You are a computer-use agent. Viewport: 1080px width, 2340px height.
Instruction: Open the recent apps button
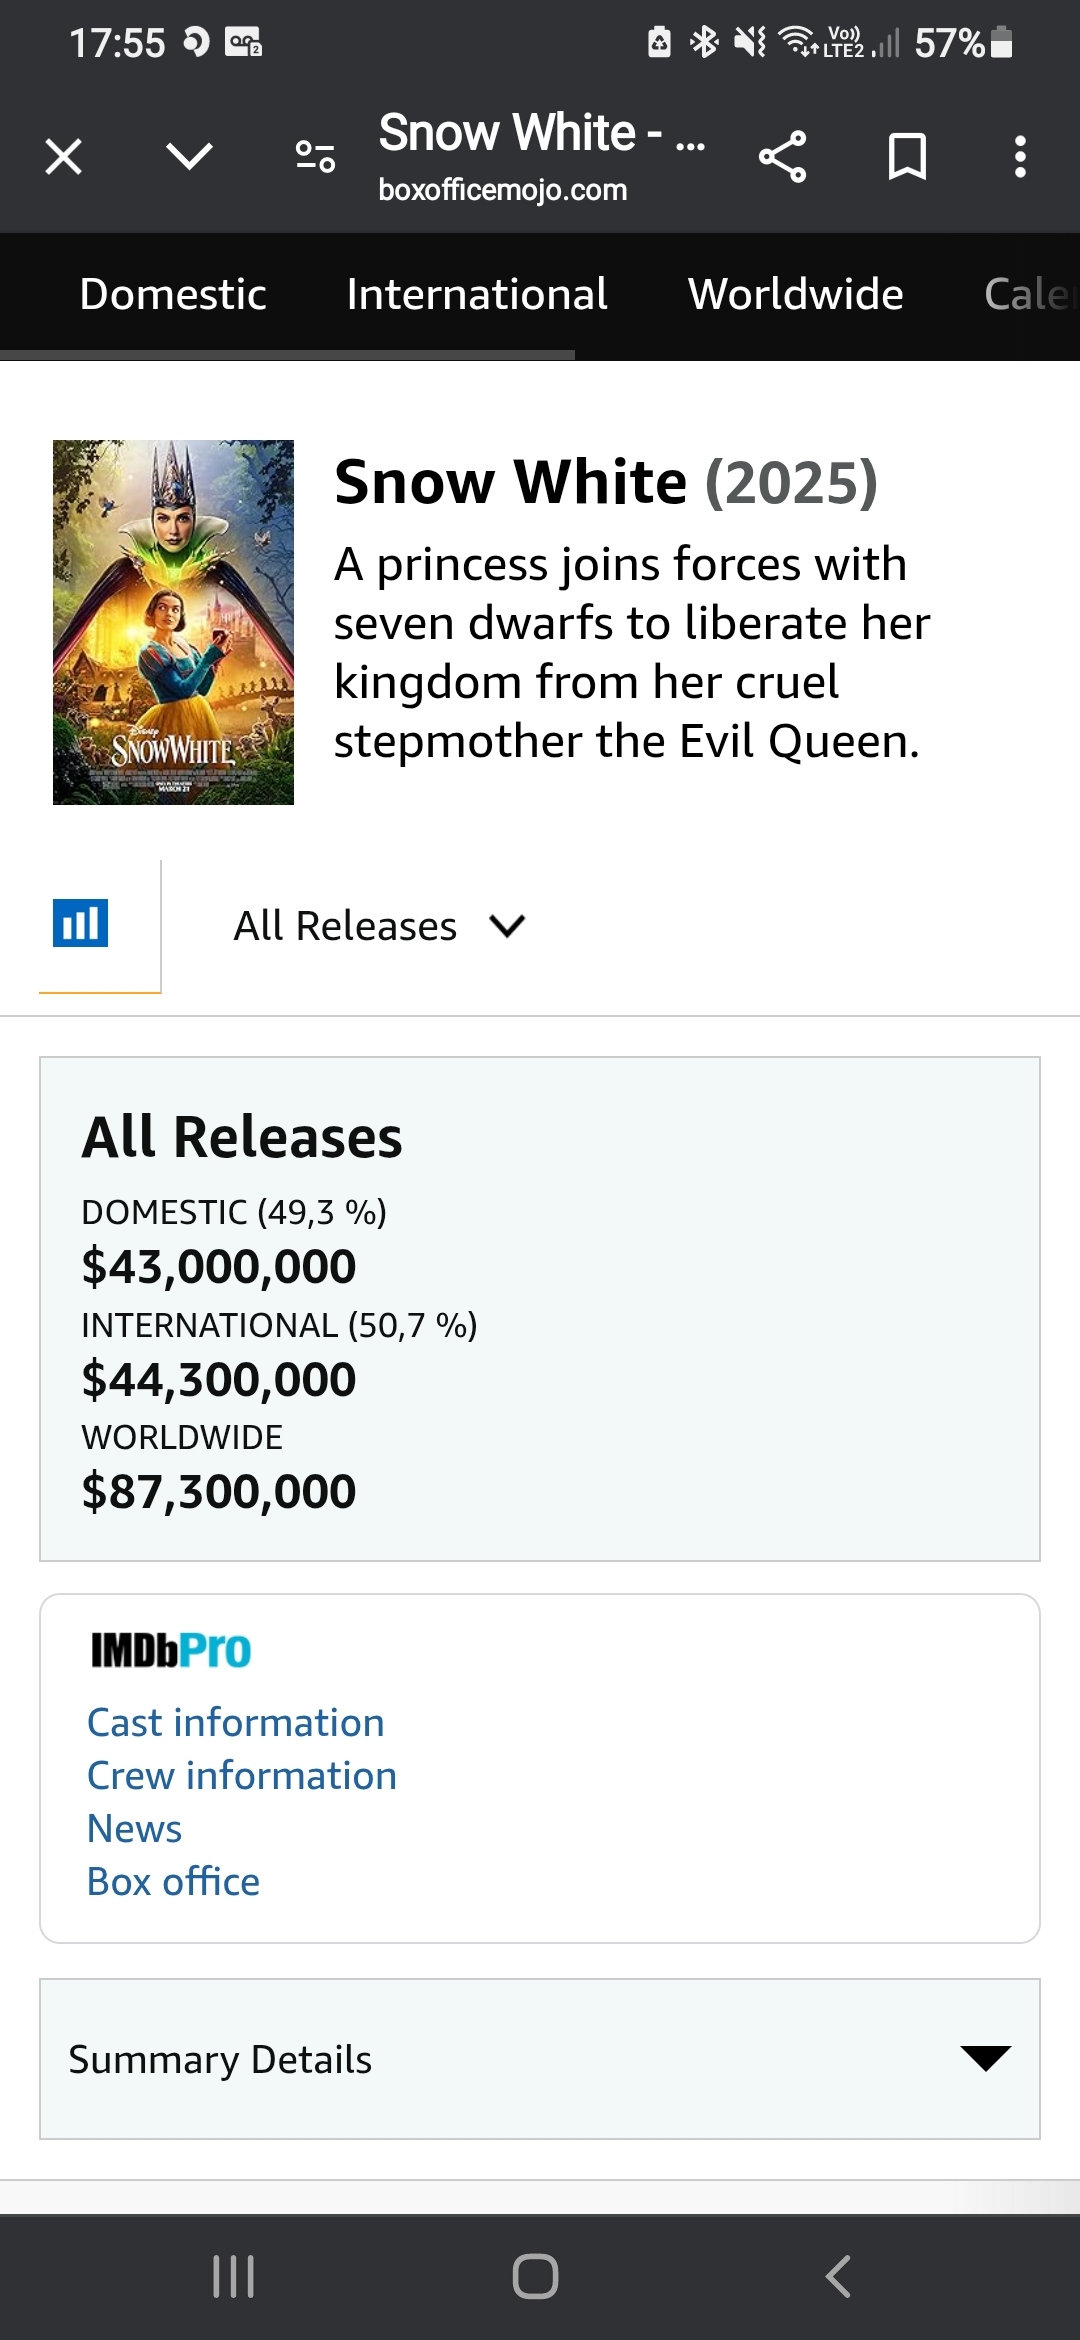point(234,2276)
